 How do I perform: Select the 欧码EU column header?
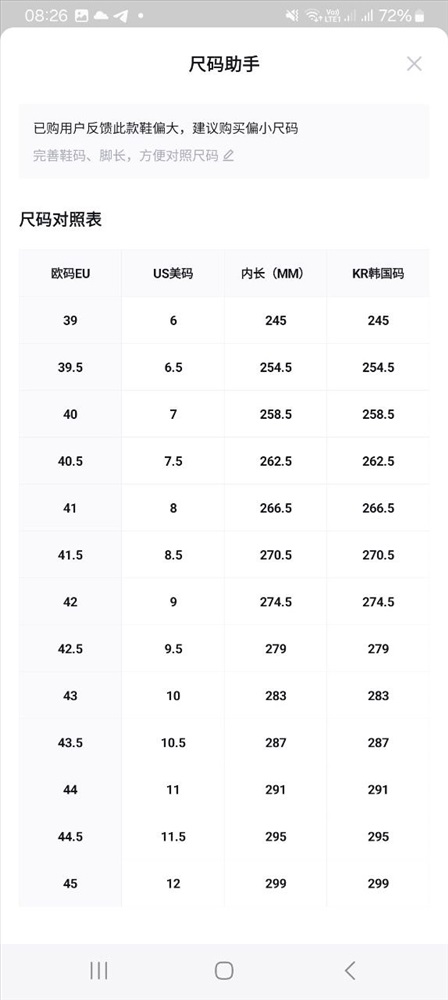pyautogui.click(x=70, y=274)
